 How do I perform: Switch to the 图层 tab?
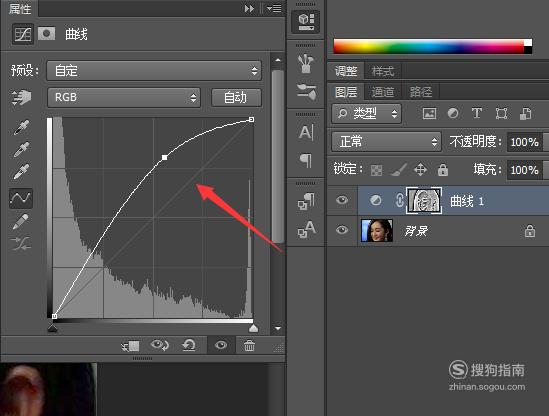pos(346,92)
